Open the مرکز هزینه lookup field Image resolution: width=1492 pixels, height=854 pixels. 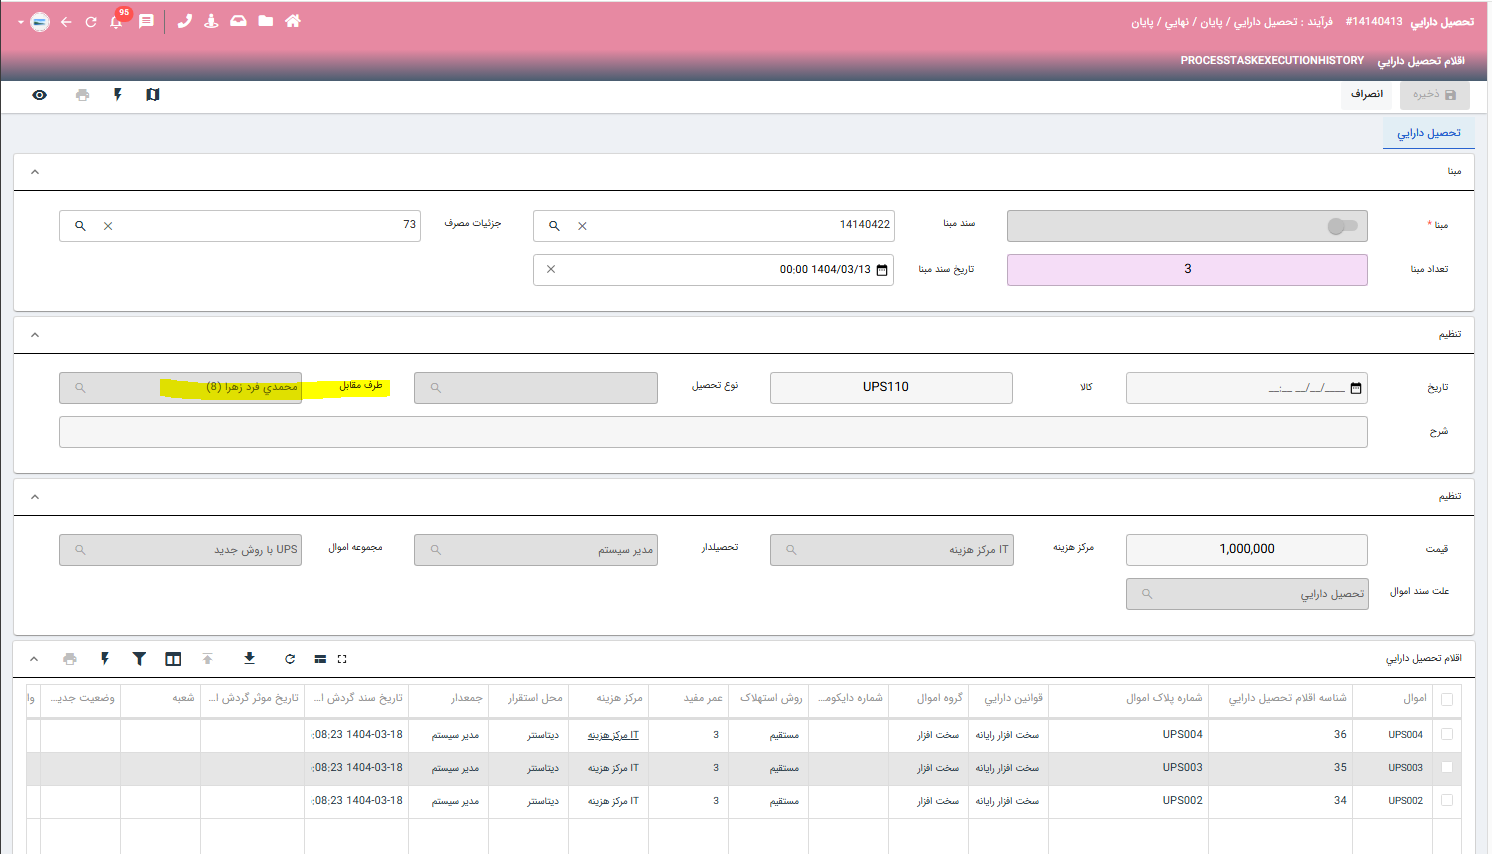tap(891, 550)
